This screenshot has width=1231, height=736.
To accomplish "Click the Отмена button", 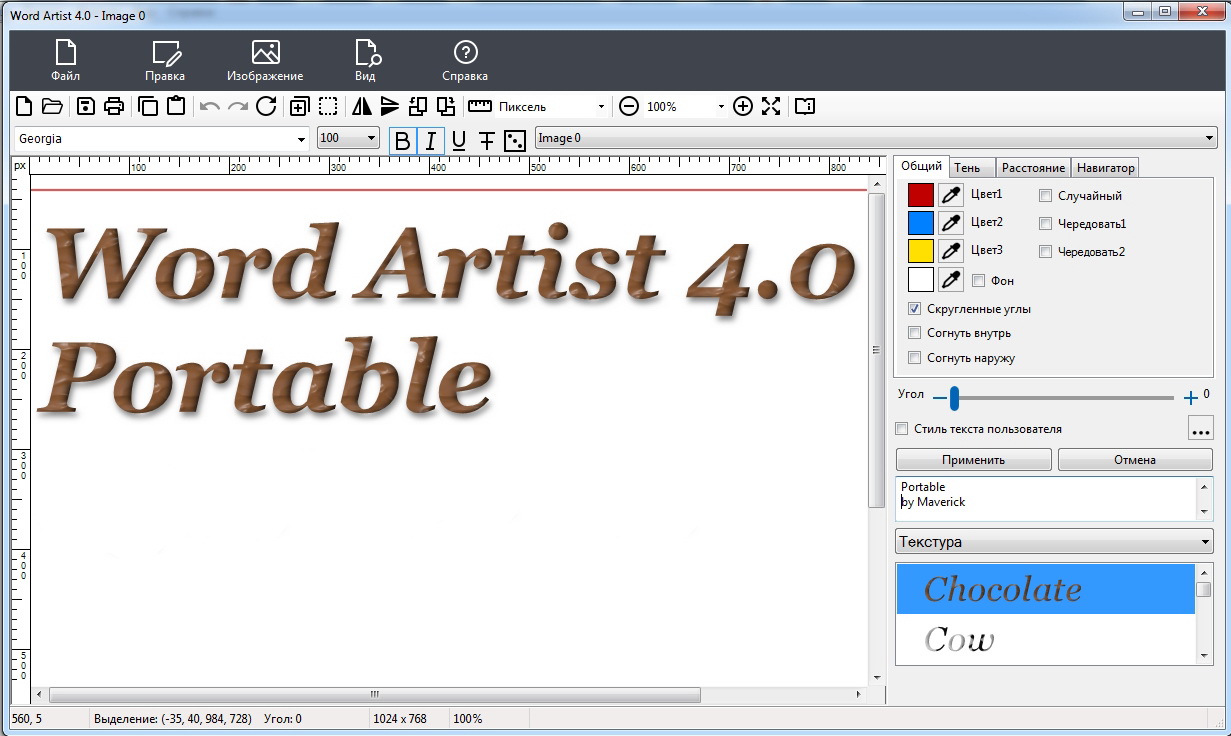I will pyautogui.click(x=1134, y=460).
